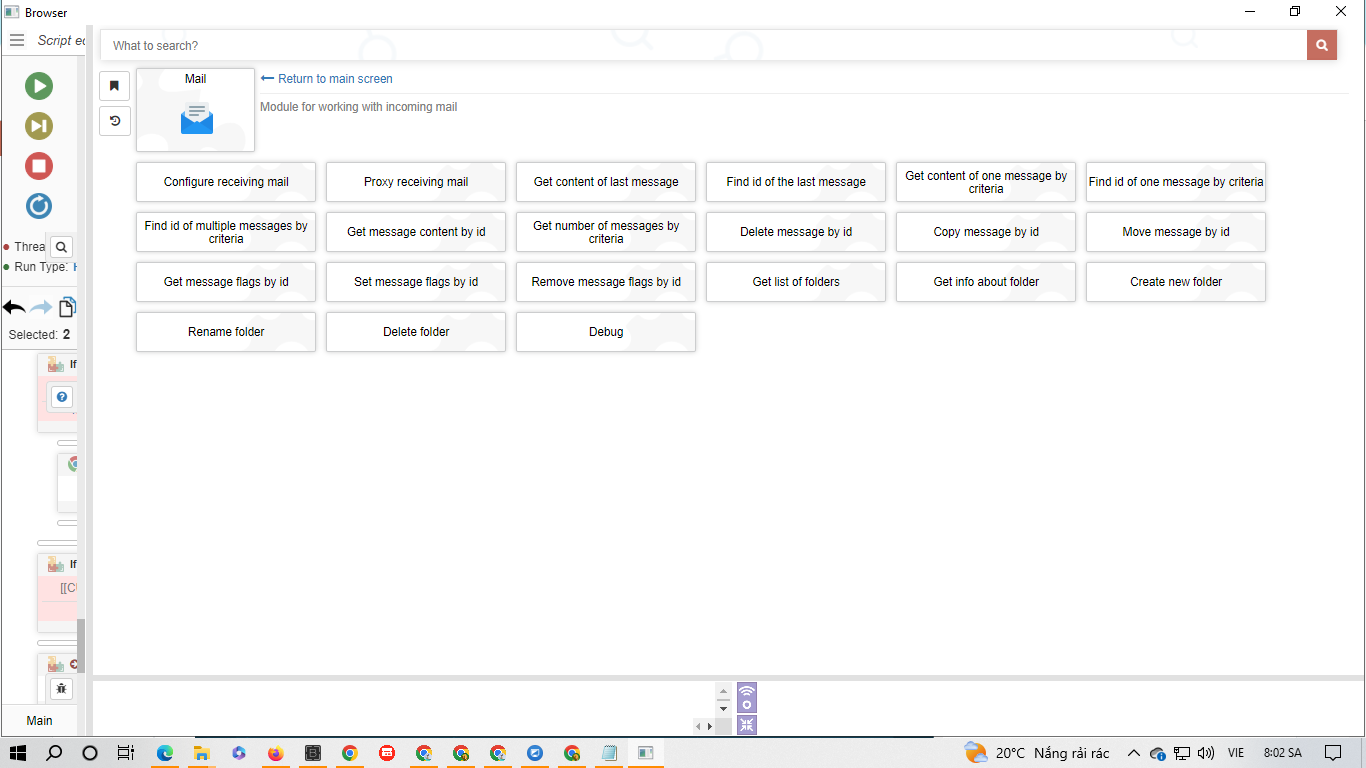
Task: Click the red search magnifier button
Action: [1321, 45]
